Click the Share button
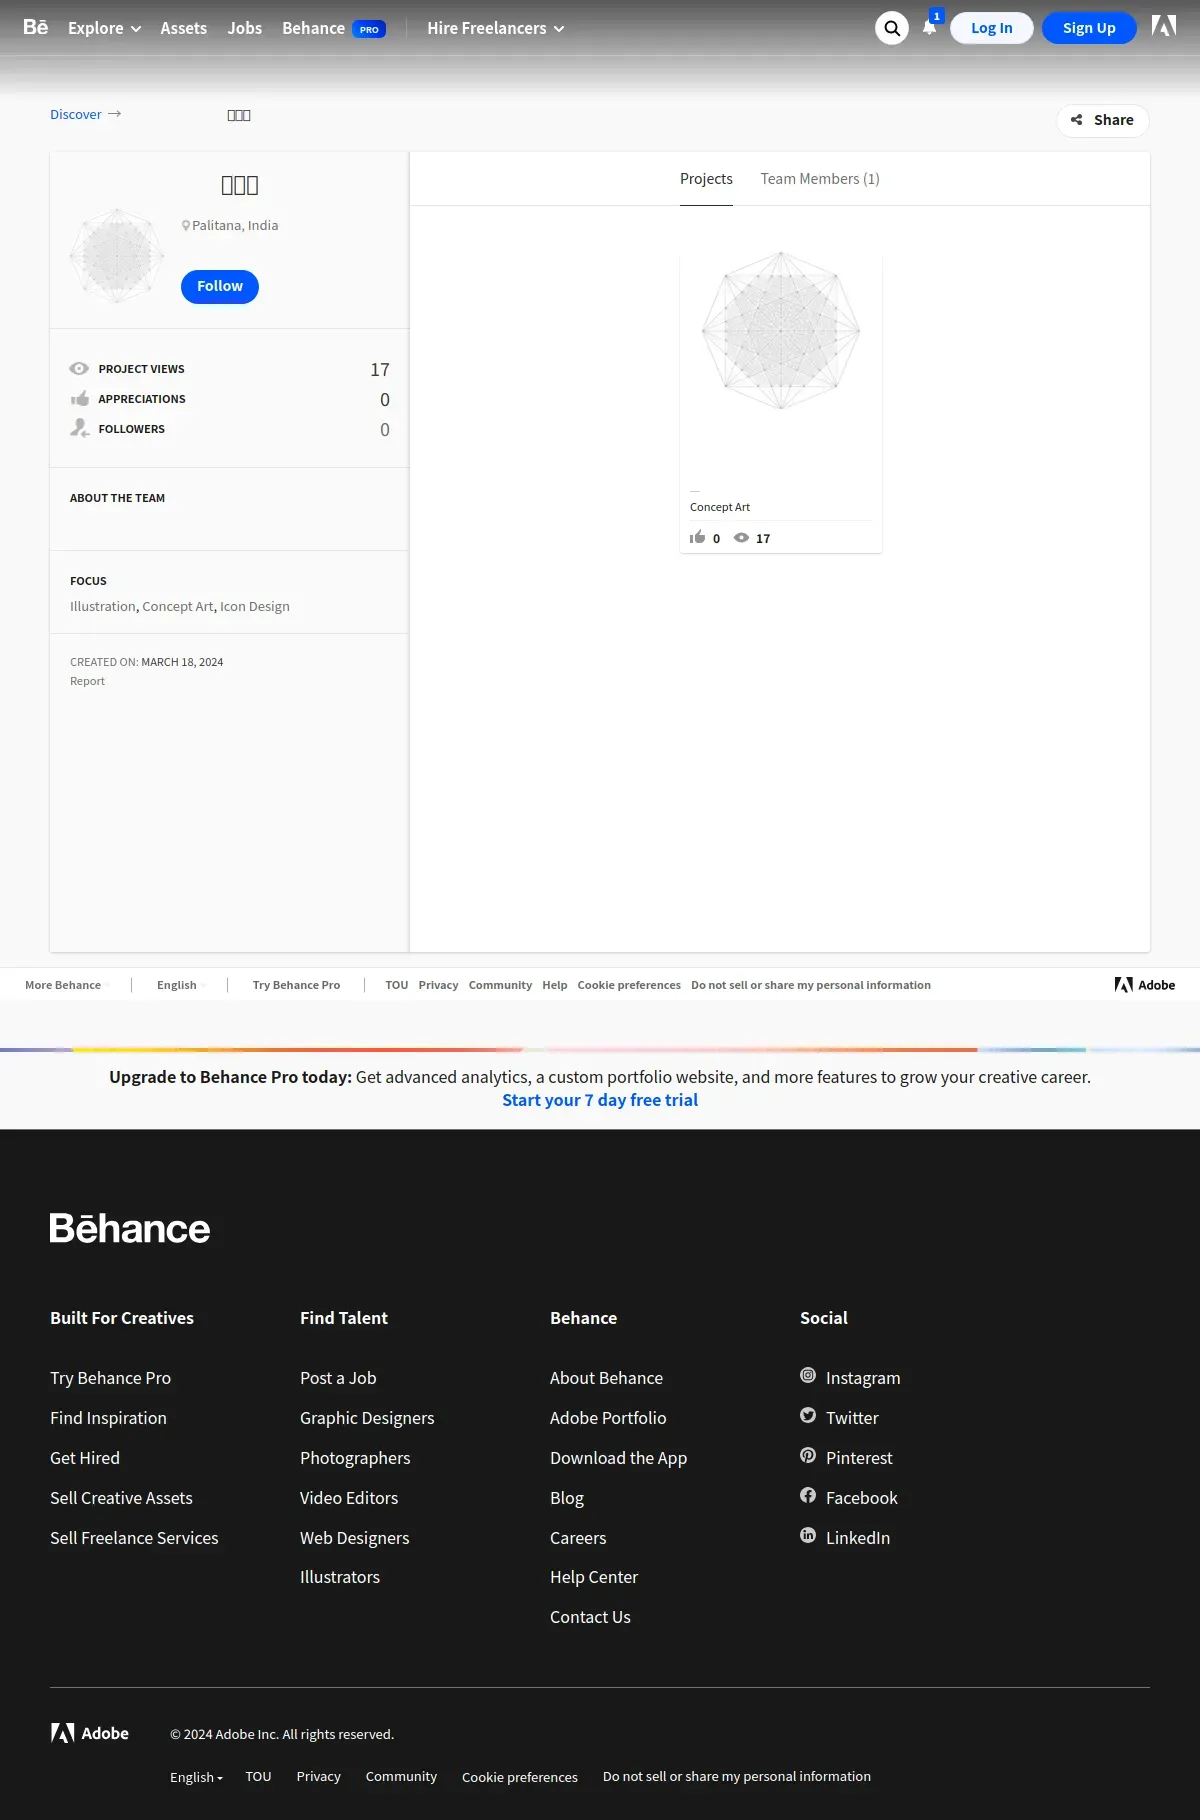The width and height of the screenshot is (1200, 1820). [x=1103, y=120]
